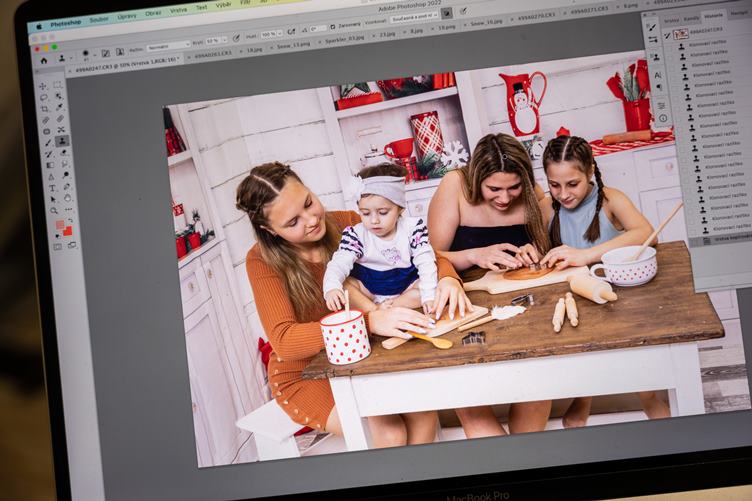Image resolution: width=752 pixels, height=501 pixels.
Task: Open the Vrstva menu
Action: 178,10
